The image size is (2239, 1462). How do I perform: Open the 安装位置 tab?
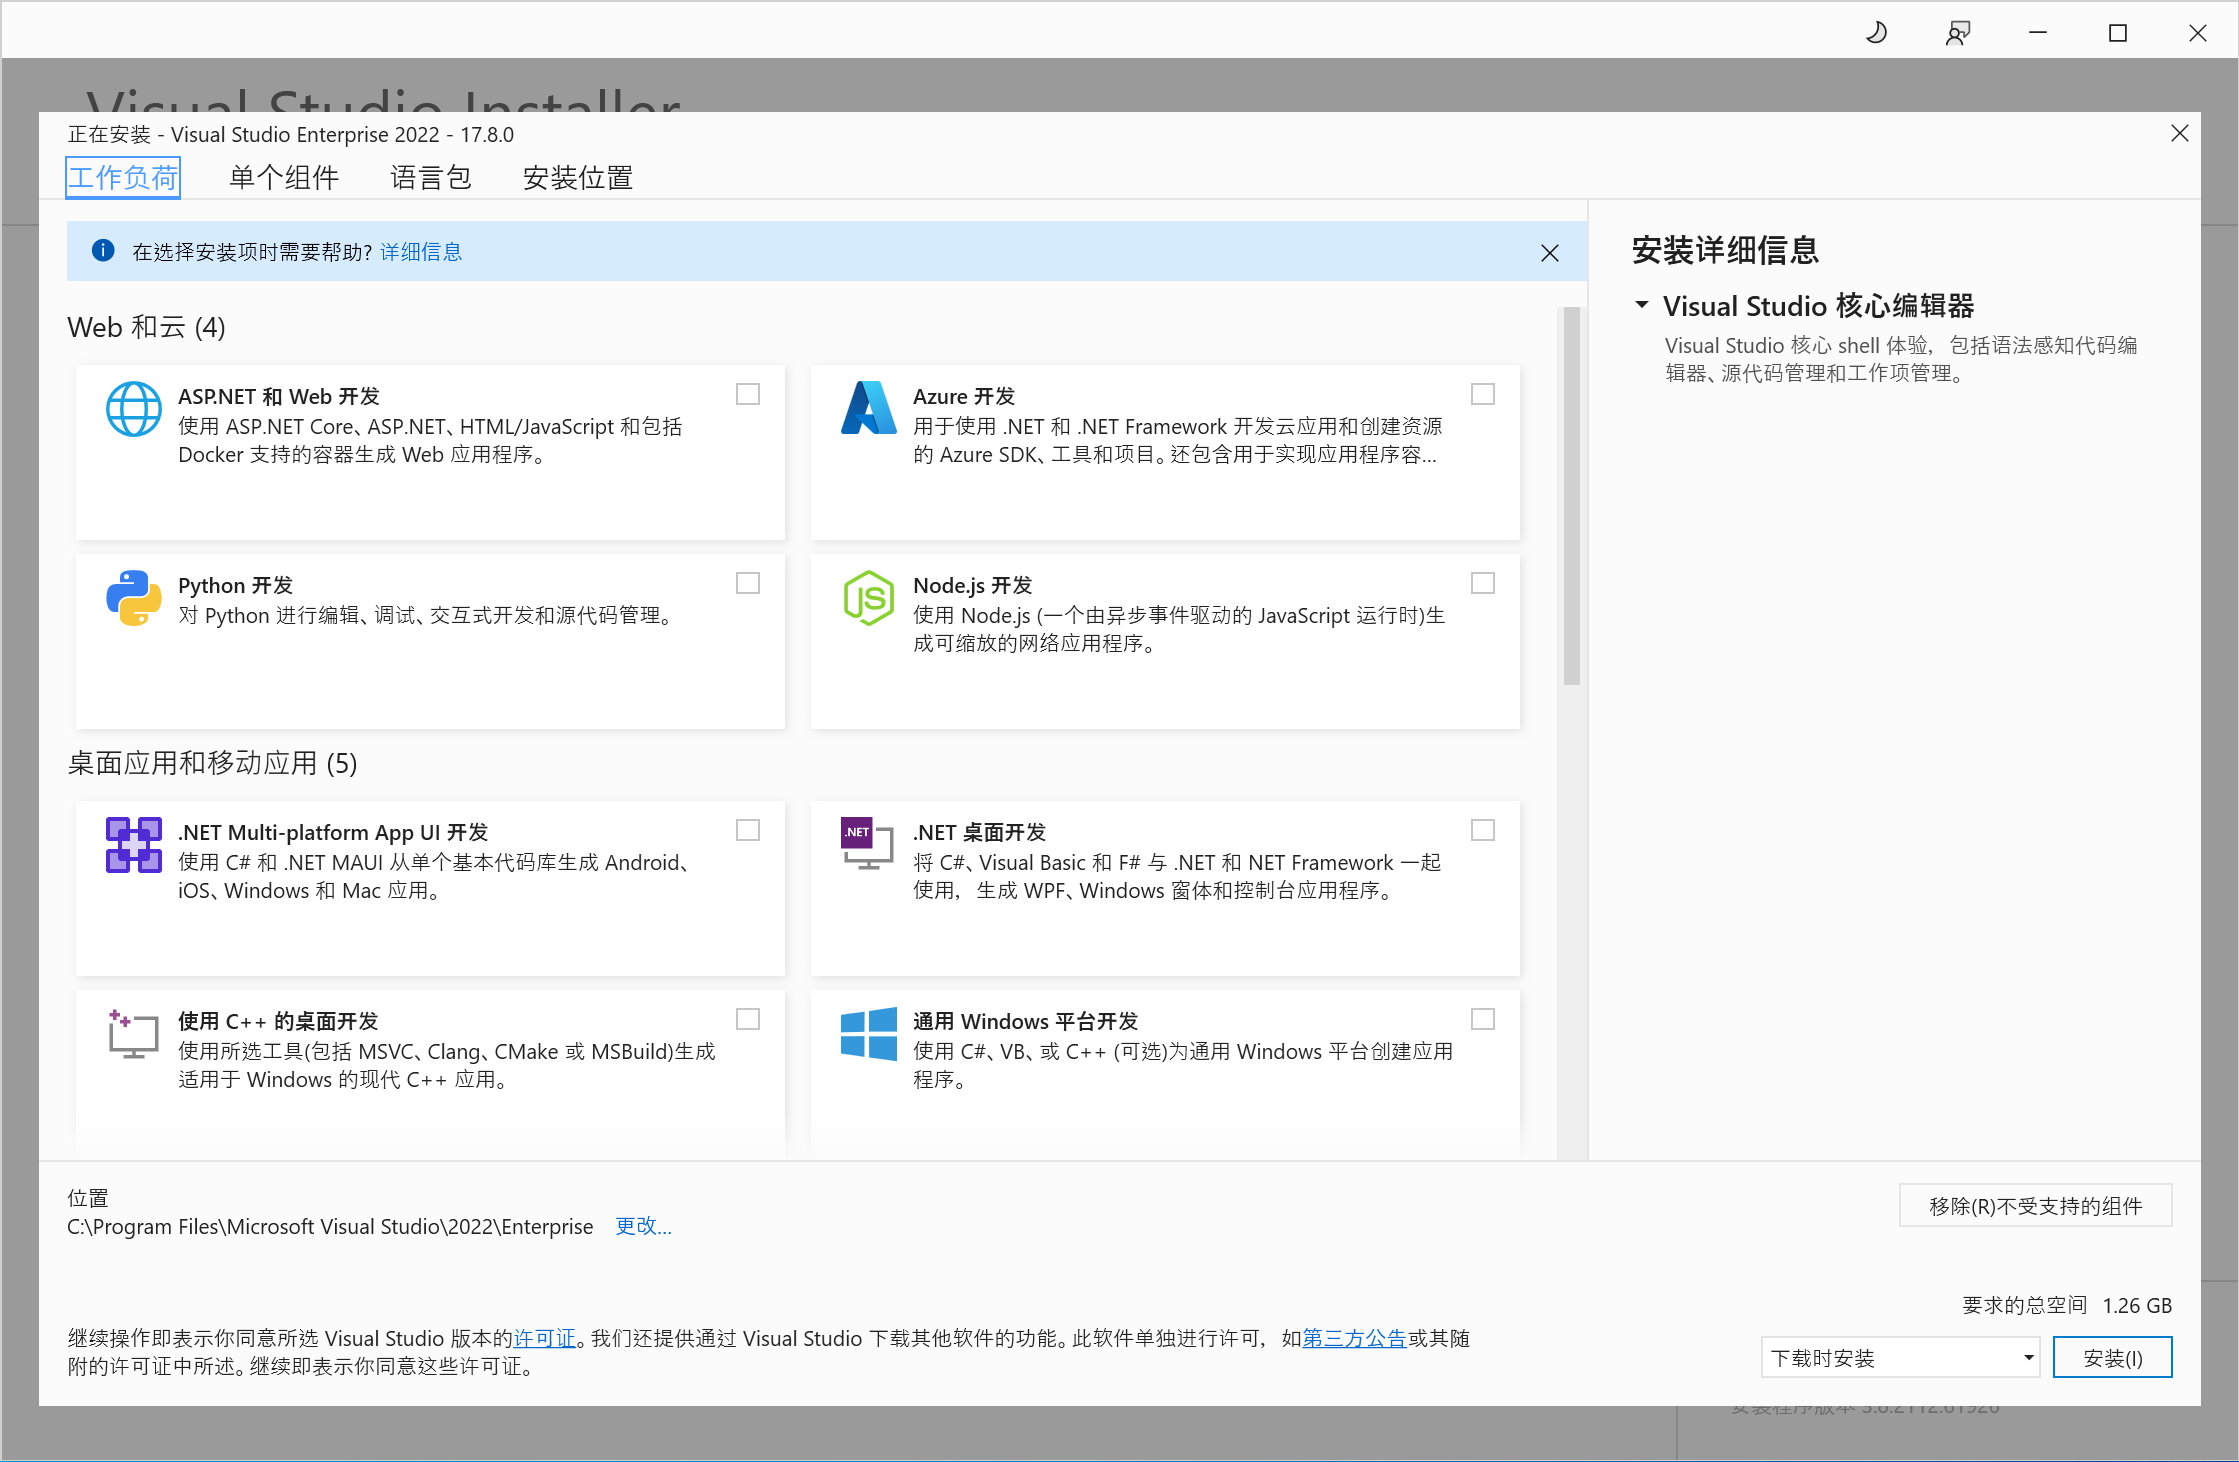click(x=578, y=178)
